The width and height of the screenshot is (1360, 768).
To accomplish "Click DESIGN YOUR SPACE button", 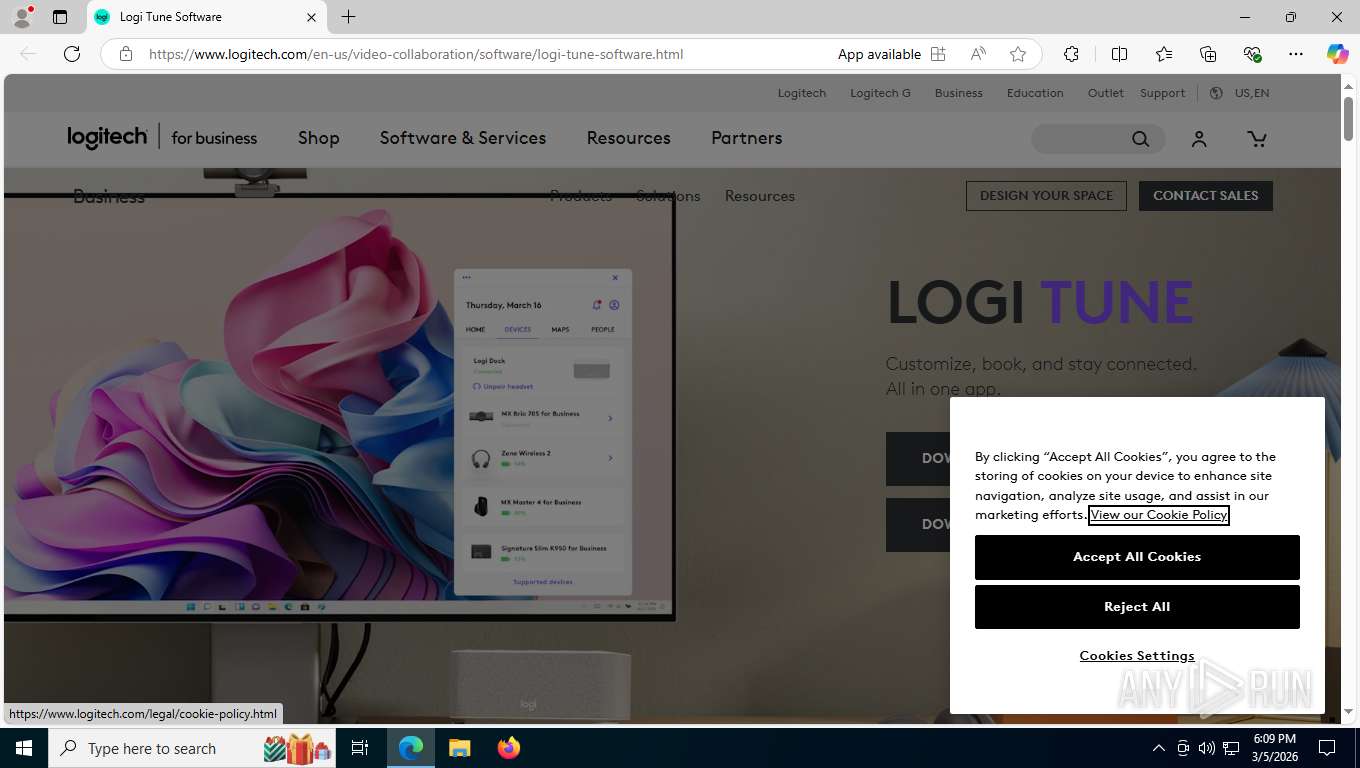I will [1046, 196].
